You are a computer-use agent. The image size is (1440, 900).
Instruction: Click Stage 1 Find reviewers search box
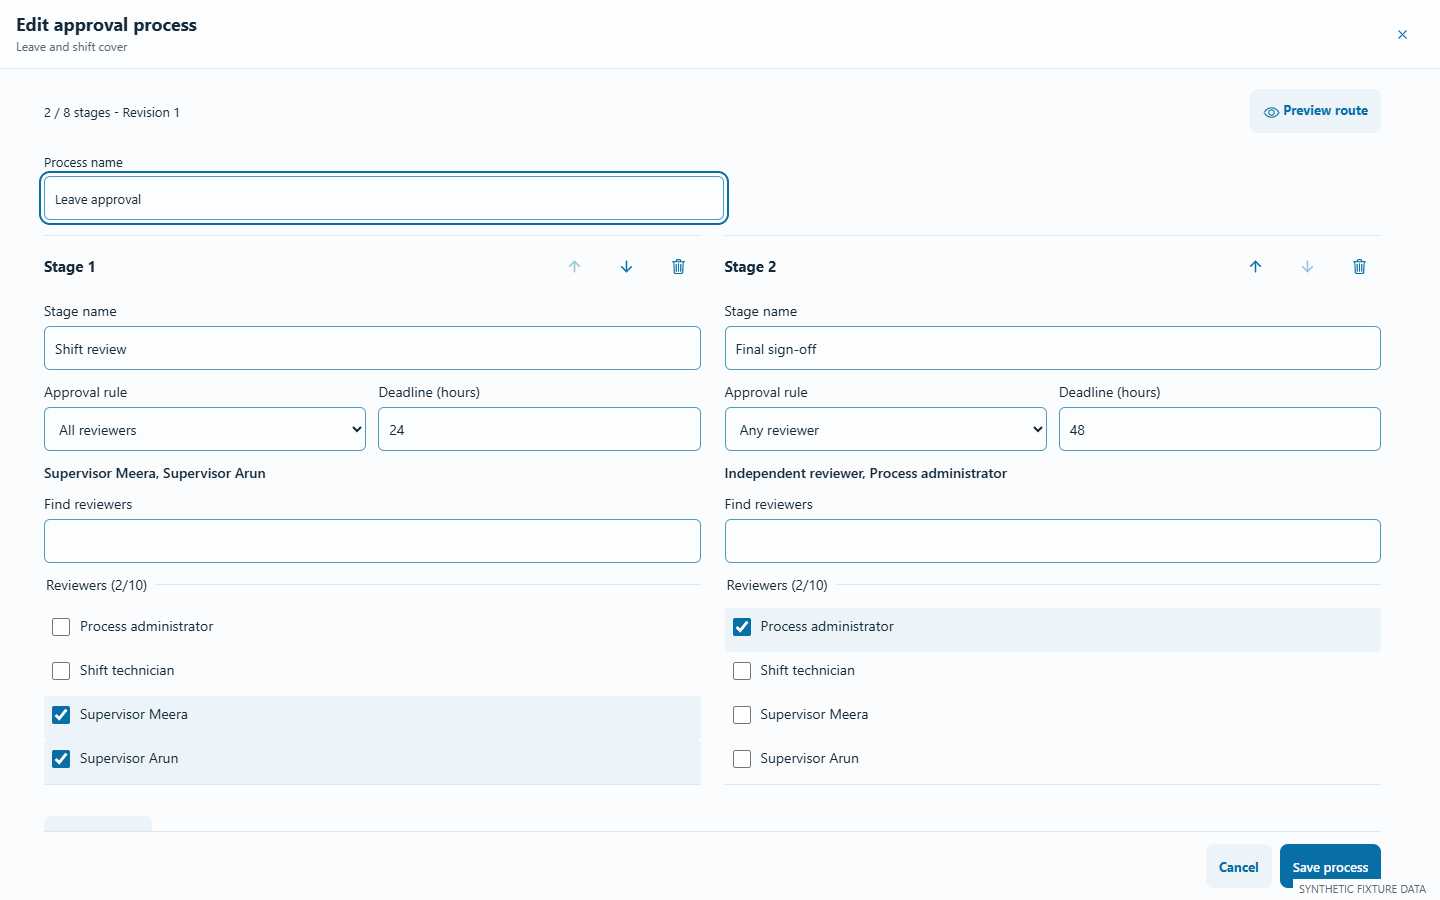(x=372, y=541)
